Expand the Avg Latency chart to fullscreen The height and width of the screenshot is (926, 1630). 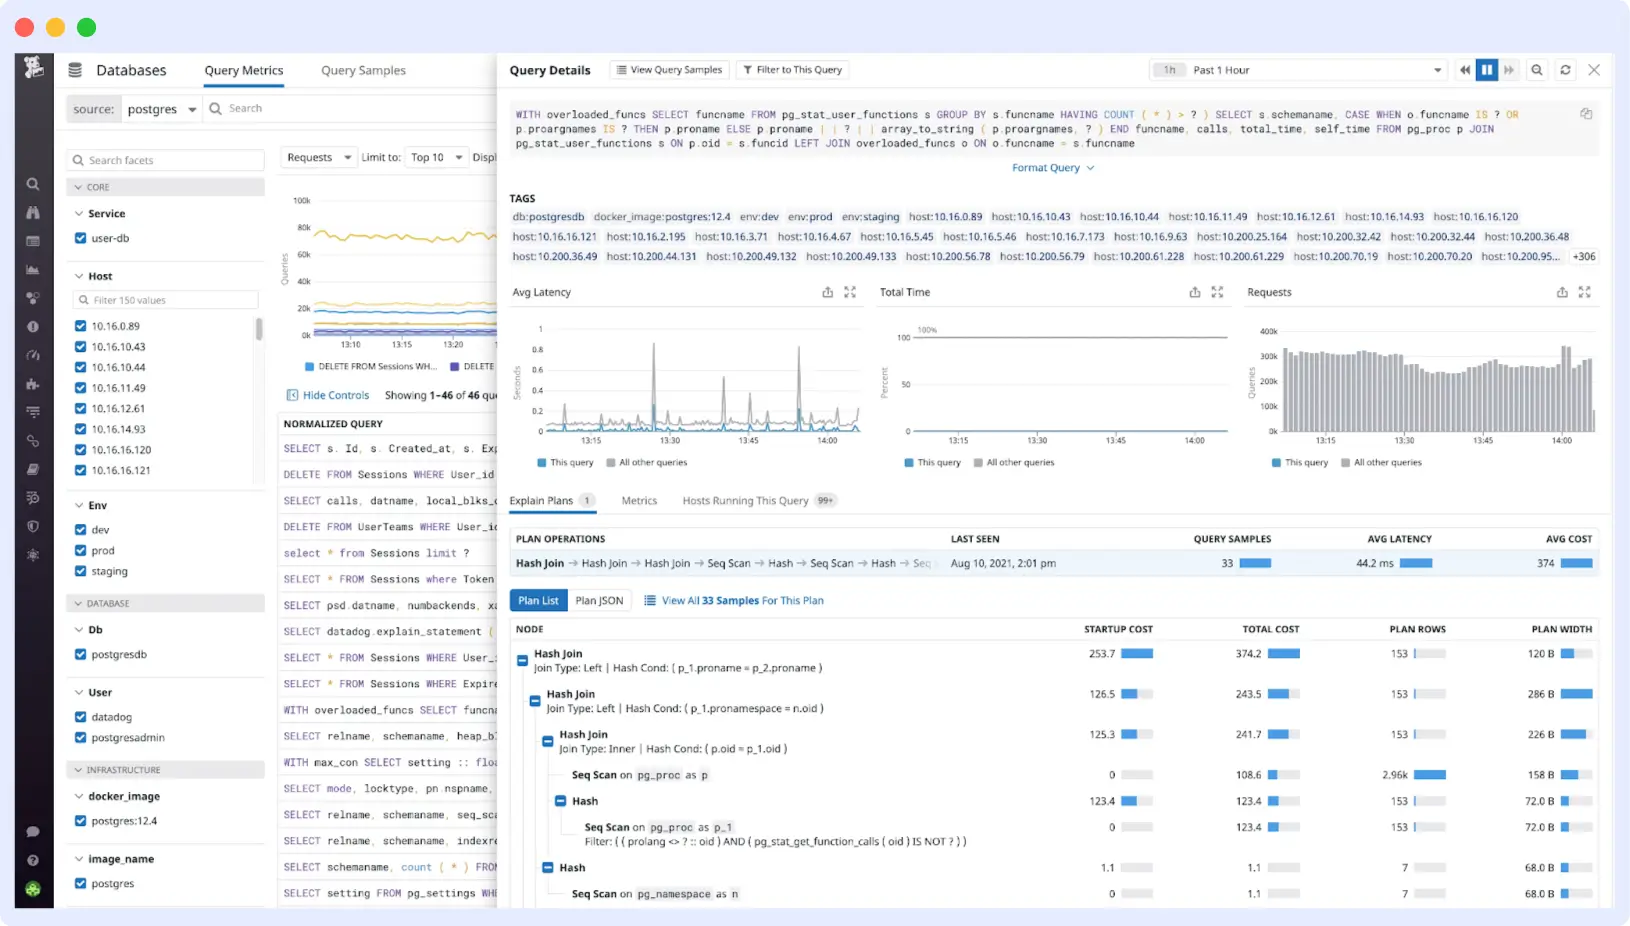click(x=851, y=292)
